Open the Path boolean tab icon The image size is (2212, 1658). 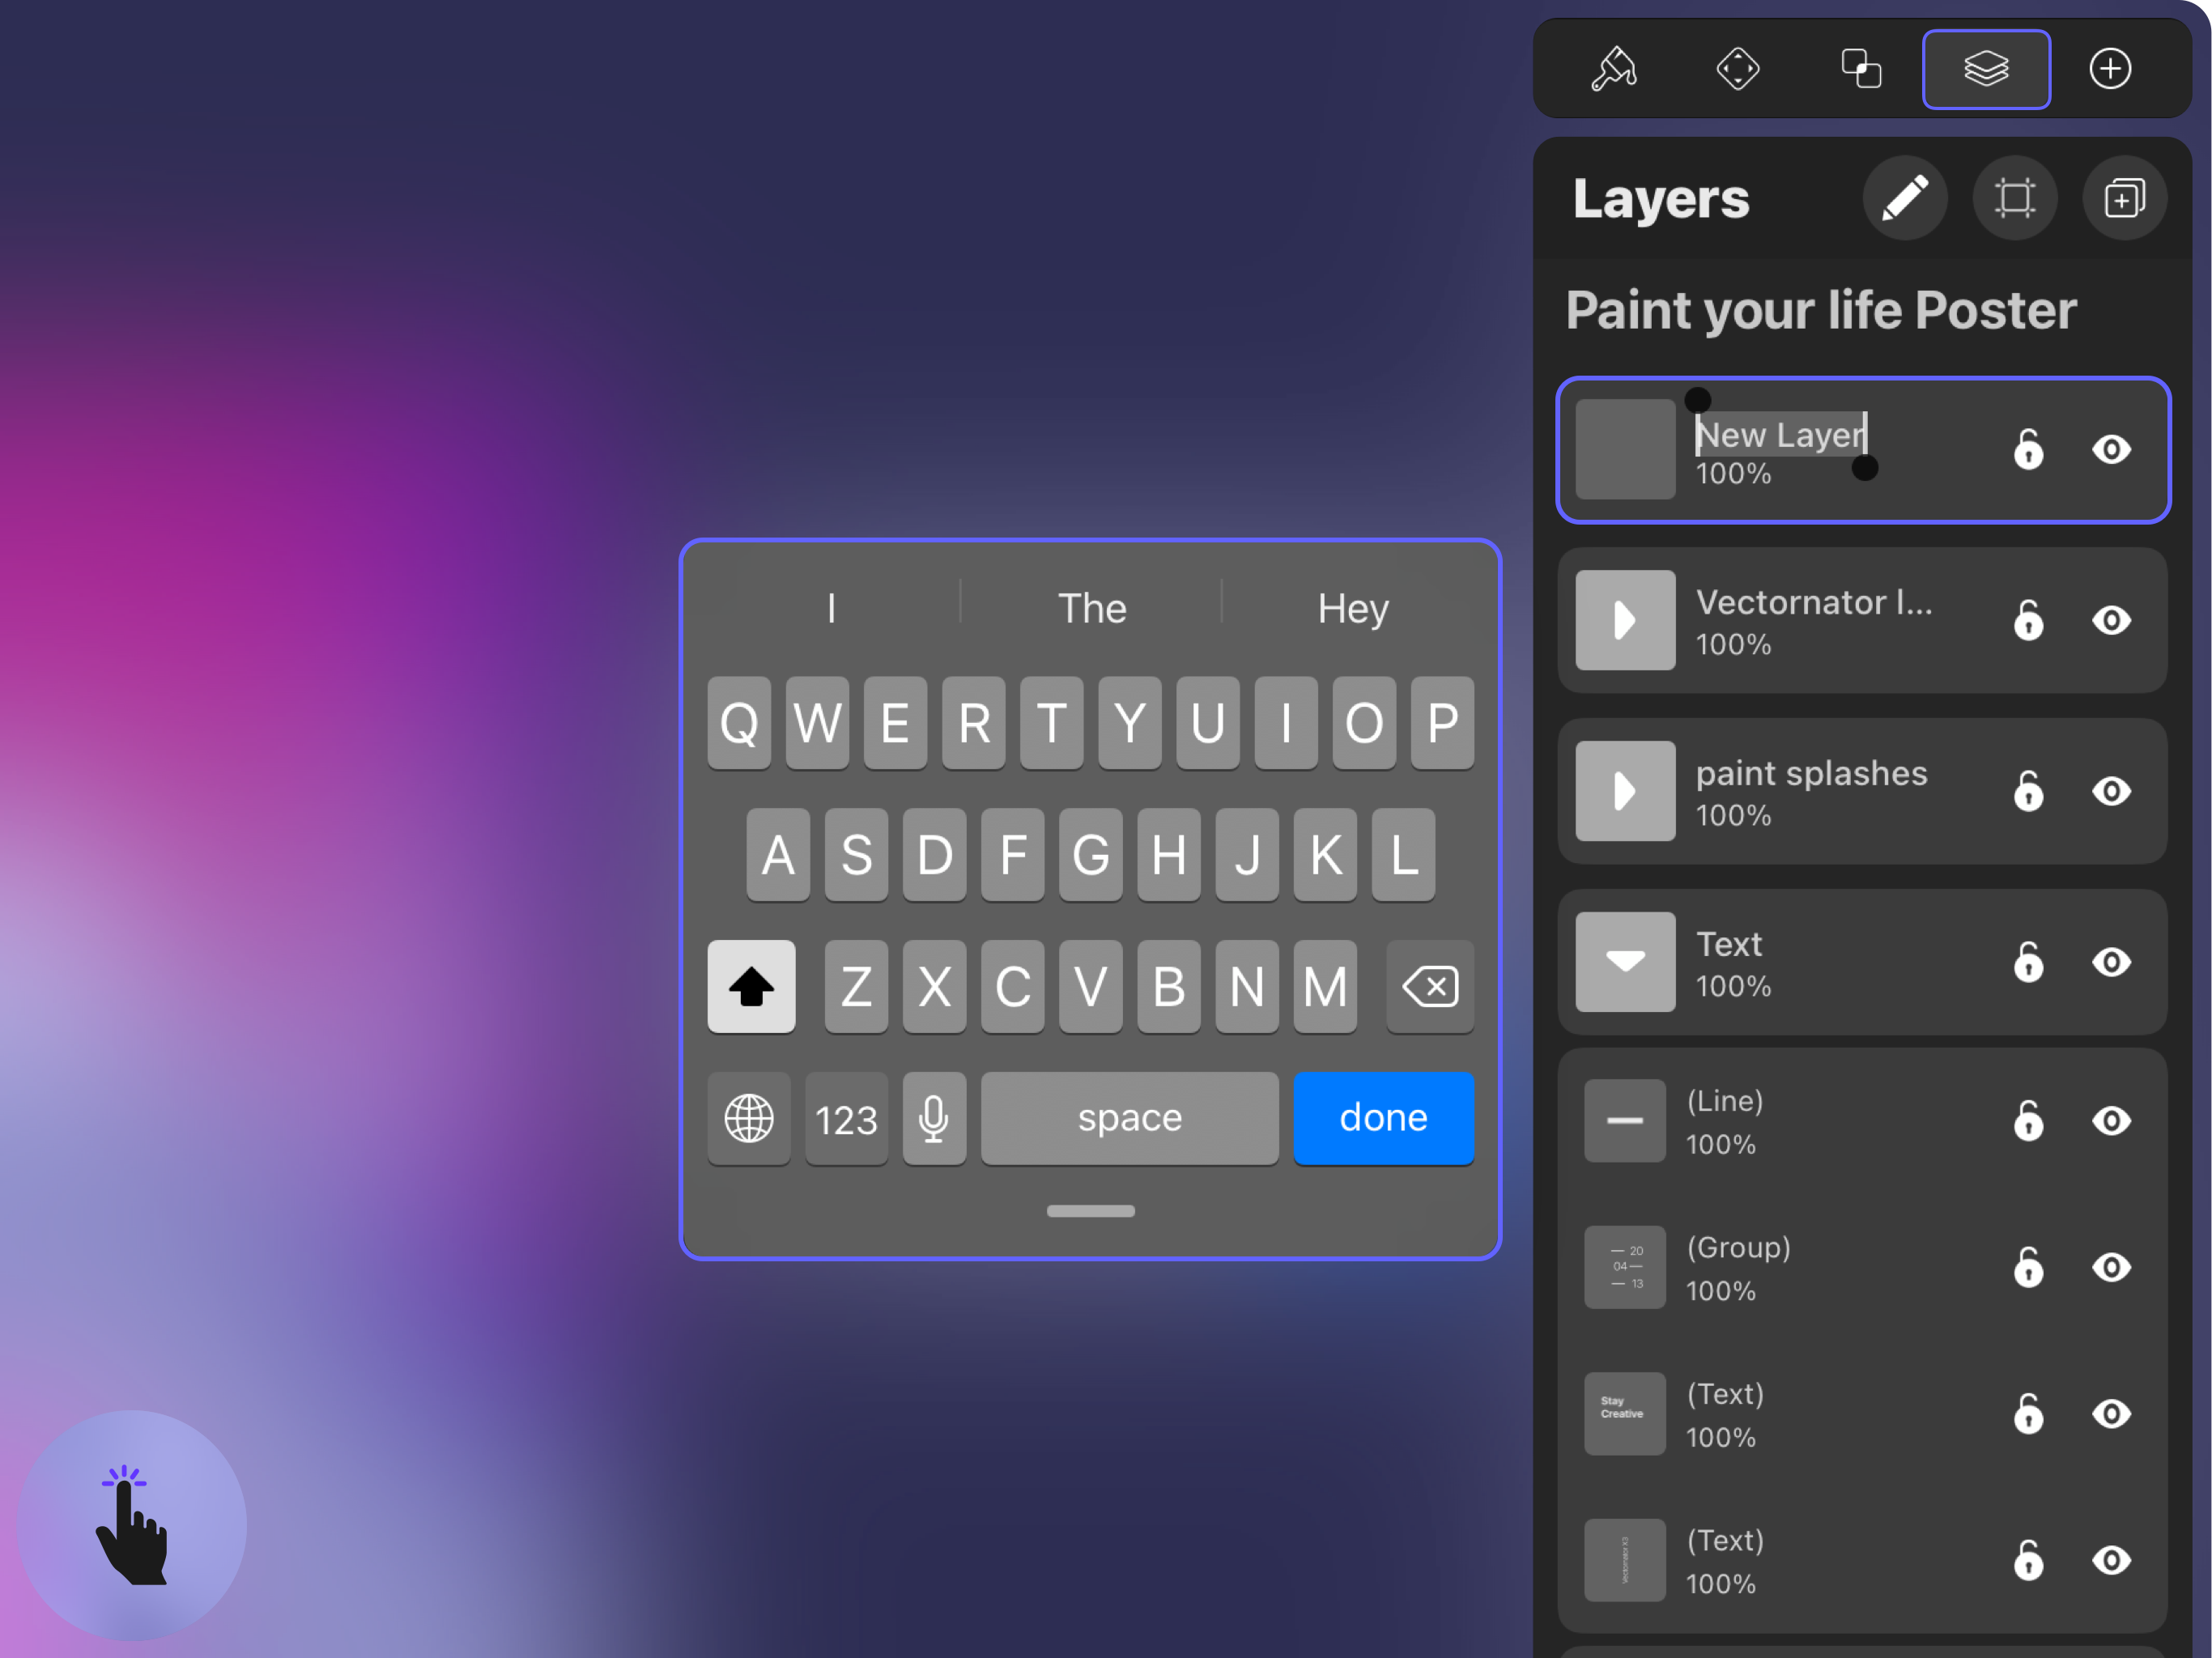(1861, 69)
